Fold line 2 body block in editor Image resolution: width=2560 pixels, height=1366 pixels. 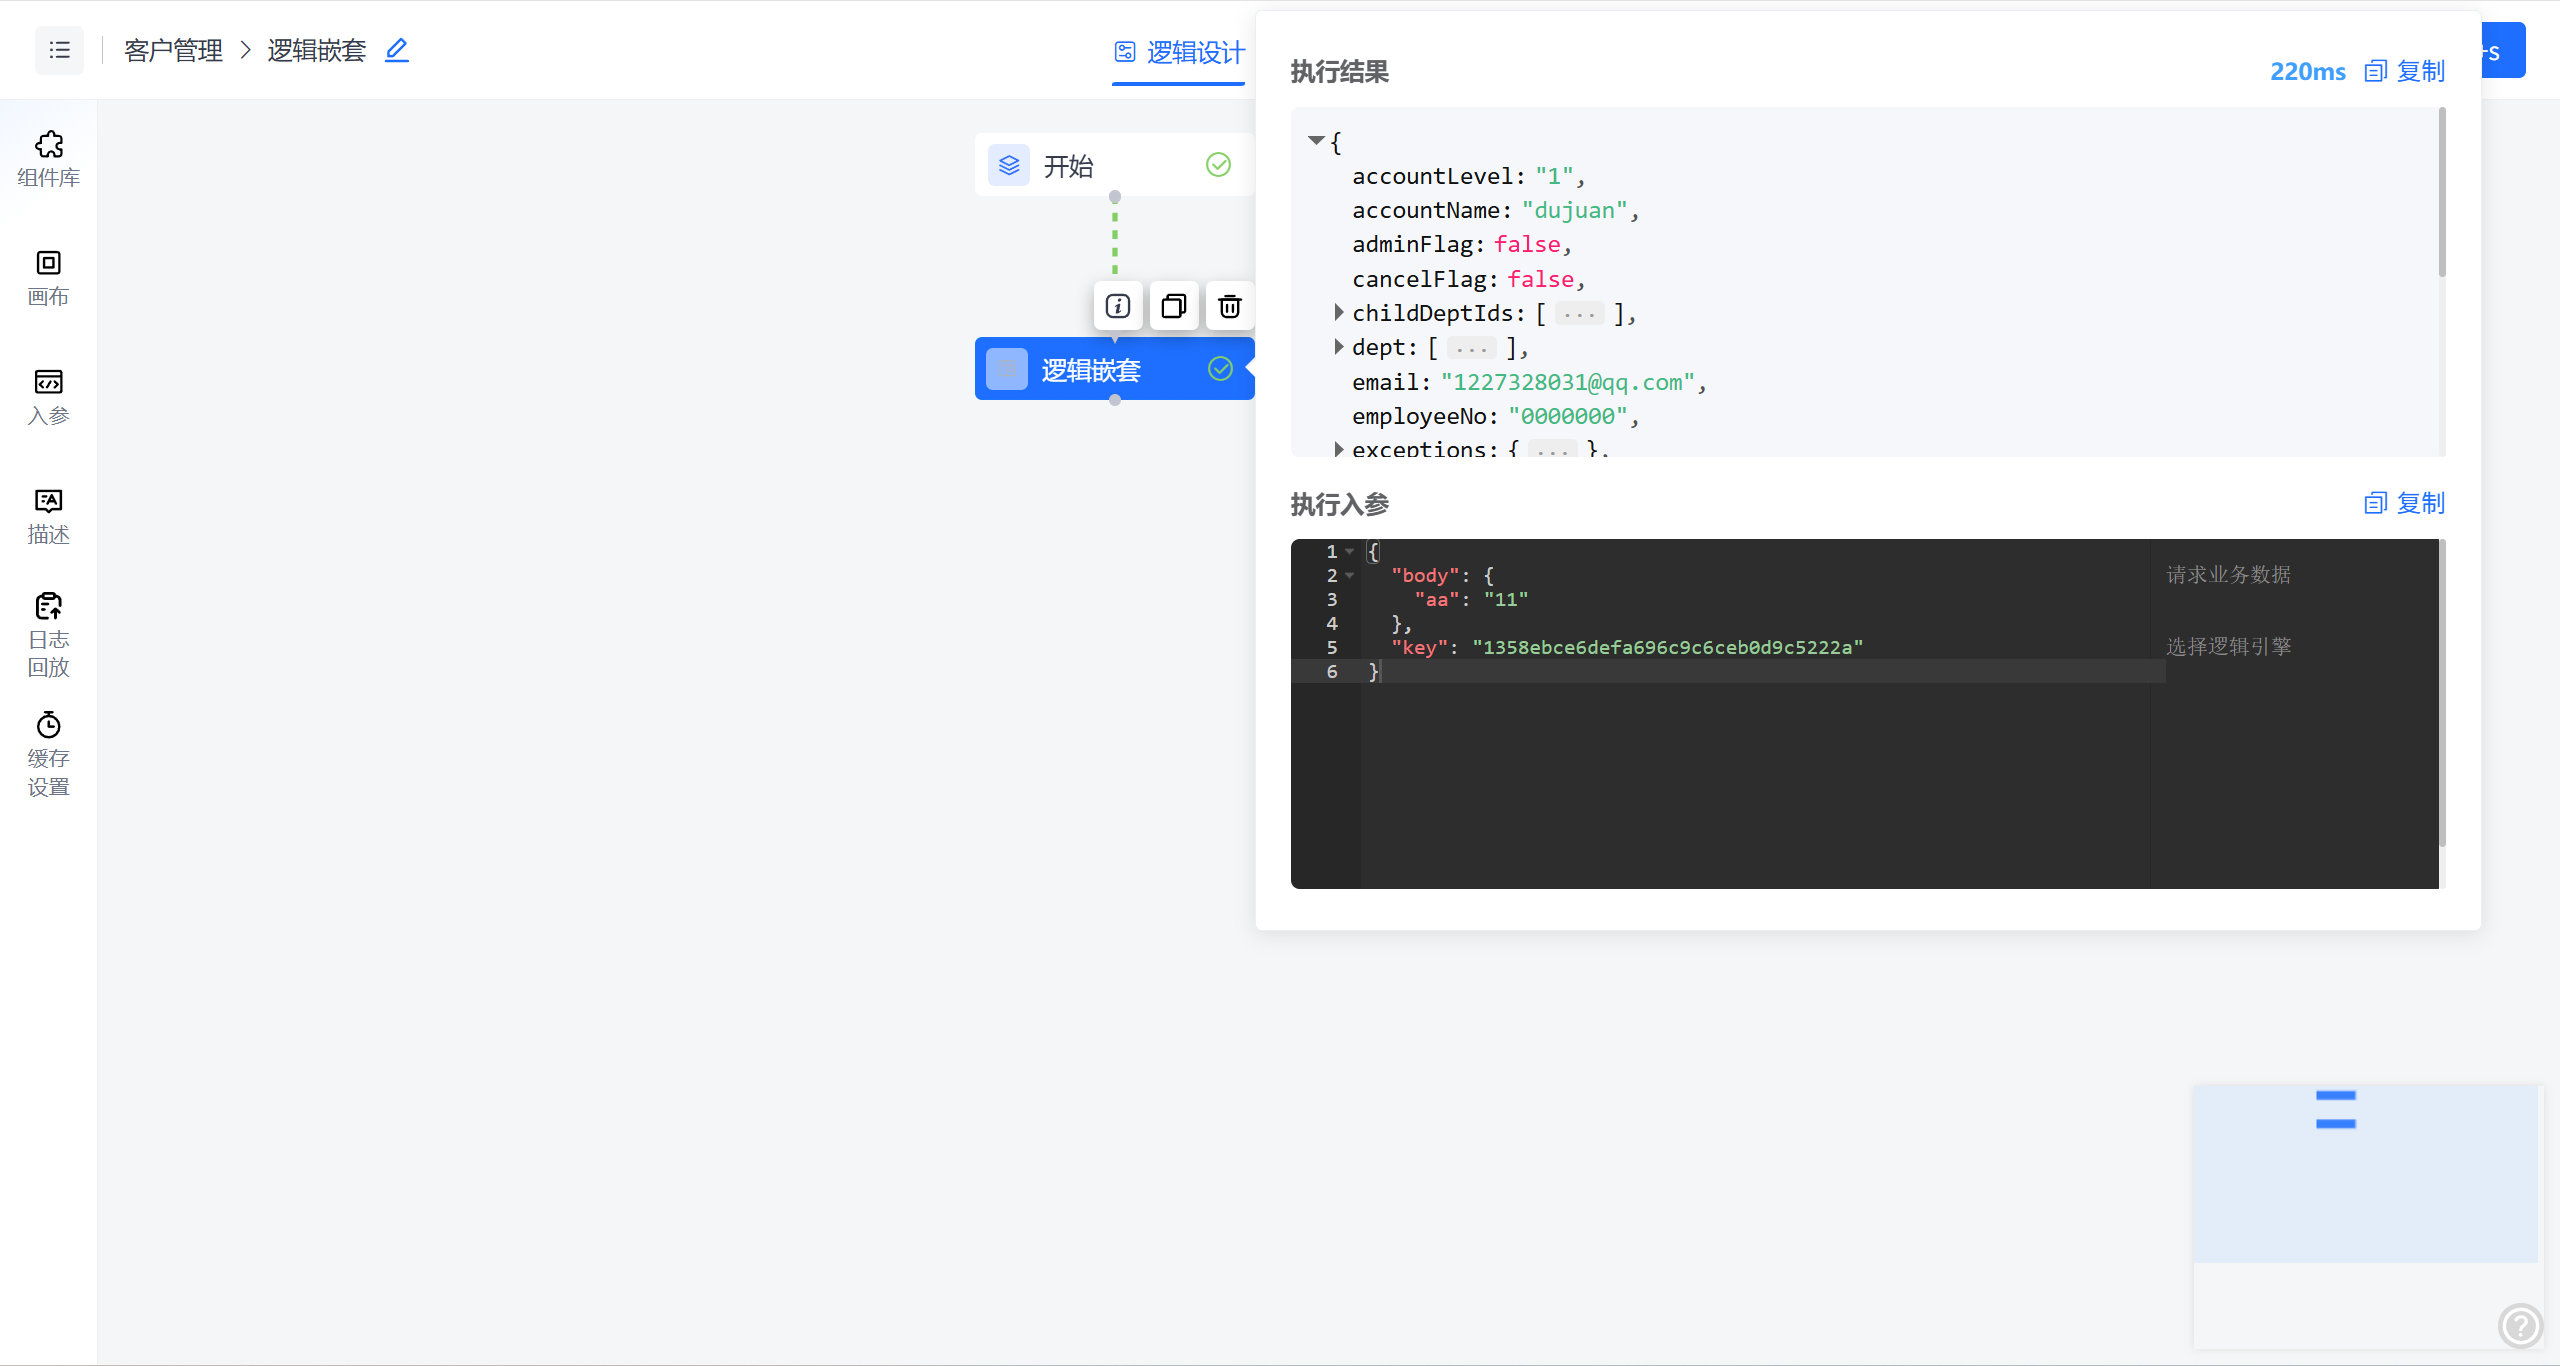pyautogui.click(x=1350, y=576)
